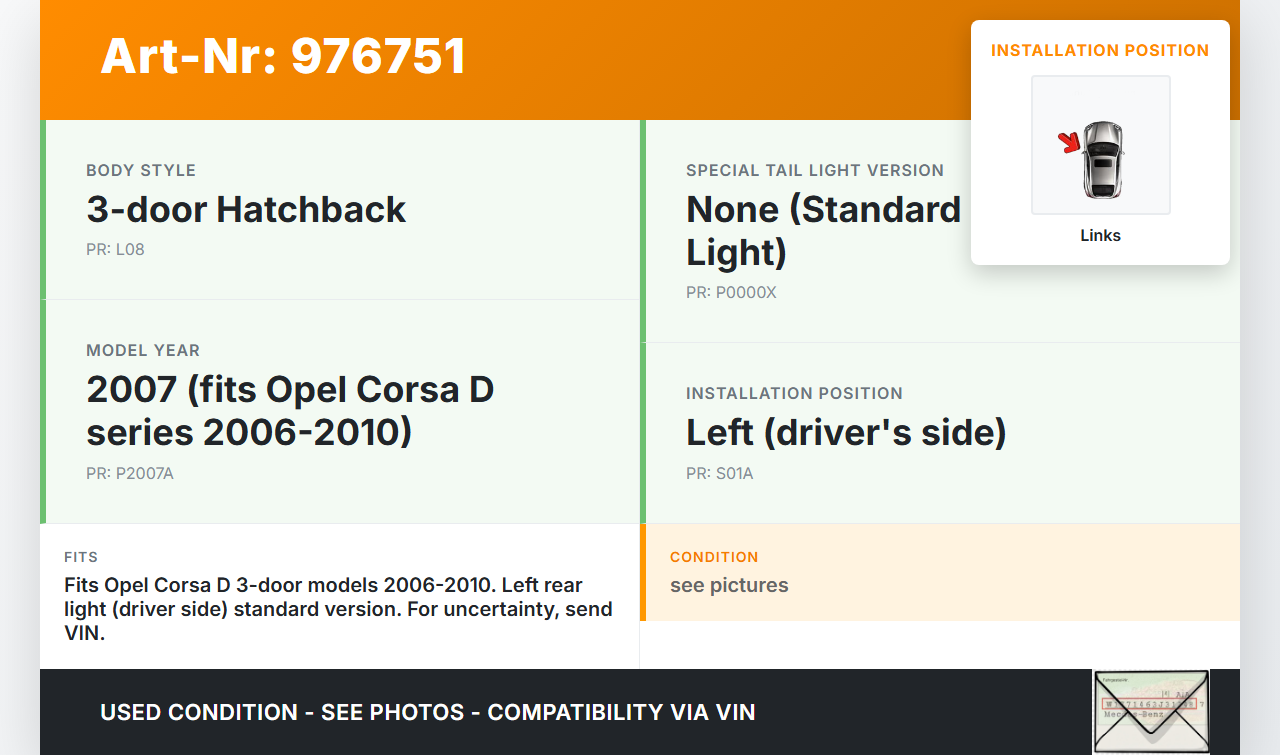Click the orange Installation Position card title

(x=1100, y=50)
